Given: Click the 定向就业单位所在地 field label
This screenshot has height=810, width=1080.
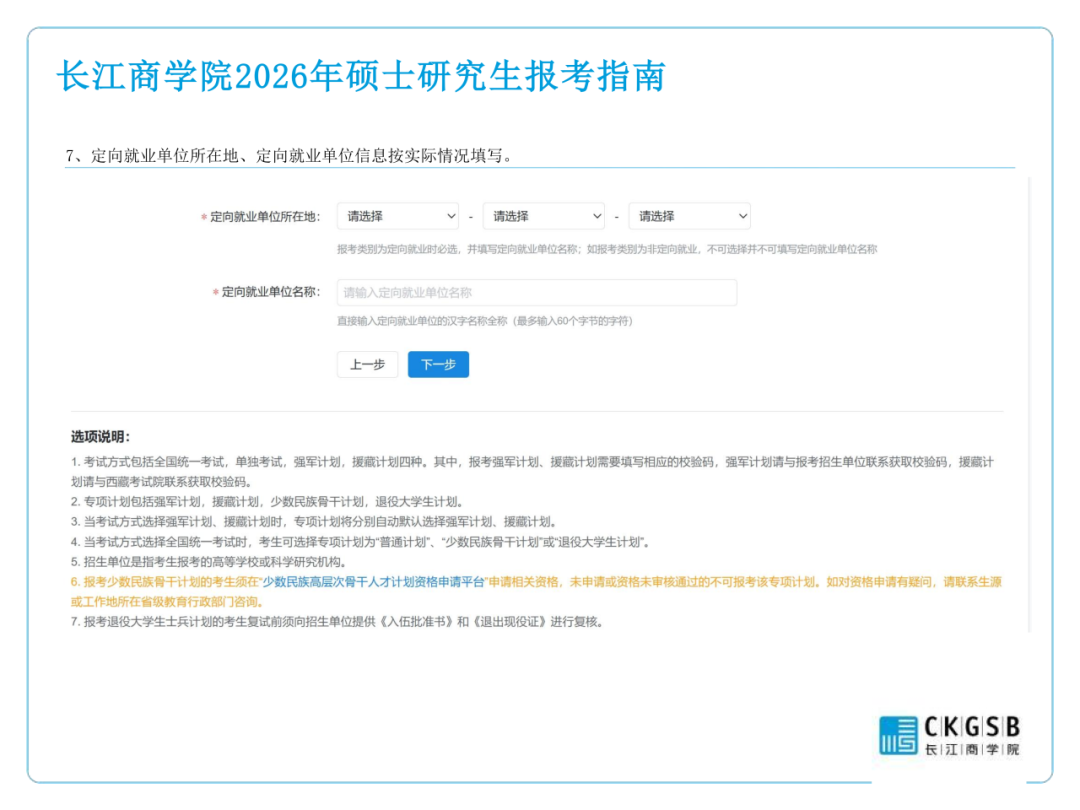Looking at the screenshot, I should (x=263, y=217).
